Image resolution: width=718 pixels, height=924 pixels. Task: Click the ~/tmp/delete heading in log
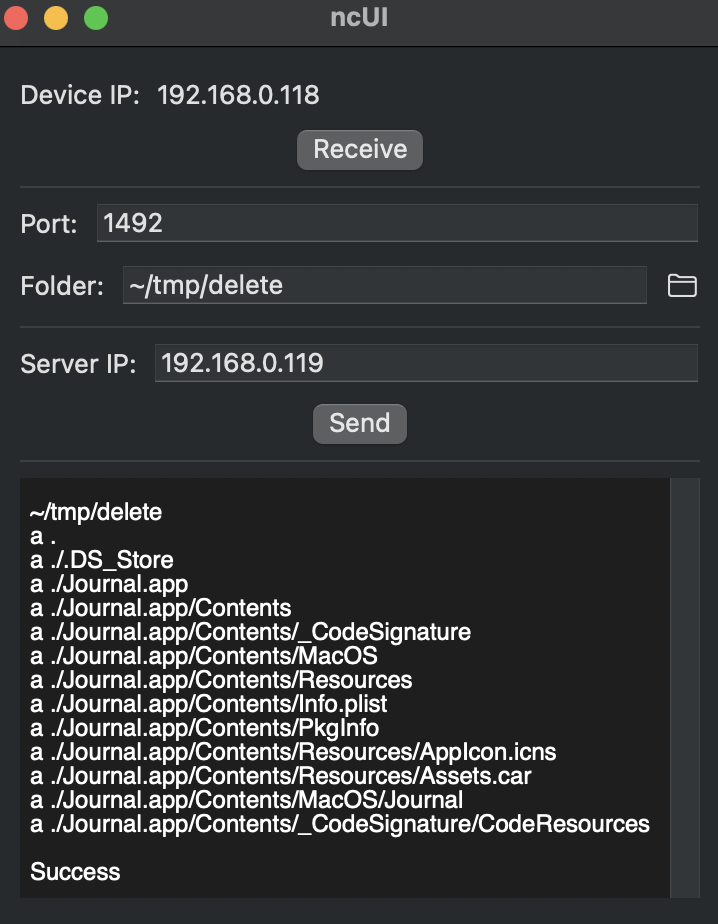click(x=95, y=512)
